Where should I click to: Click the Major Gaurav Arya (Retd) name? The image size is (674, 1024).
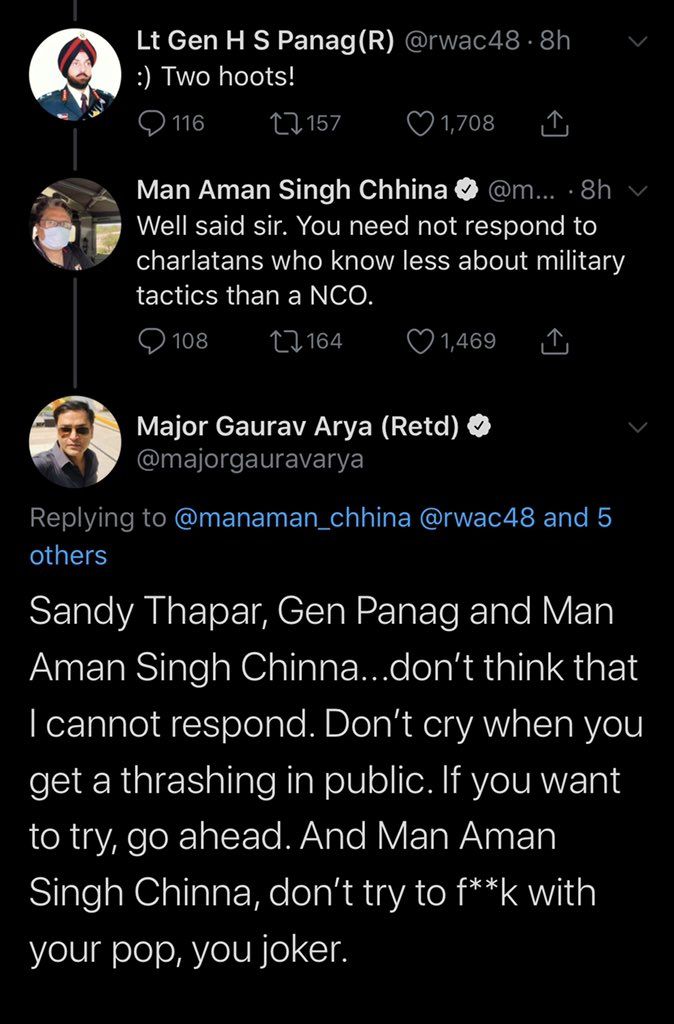pyautogui.click(x=297, y=426)
